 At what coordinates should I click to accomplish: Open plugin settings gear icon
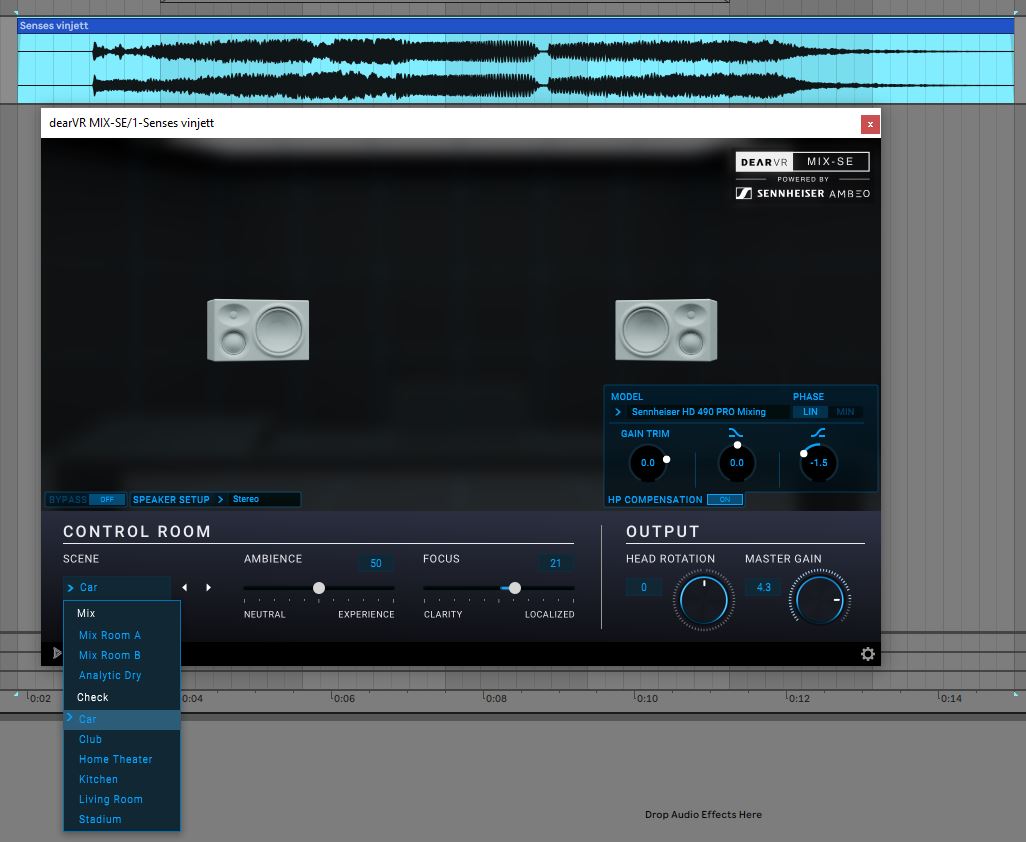click(867, 654)
